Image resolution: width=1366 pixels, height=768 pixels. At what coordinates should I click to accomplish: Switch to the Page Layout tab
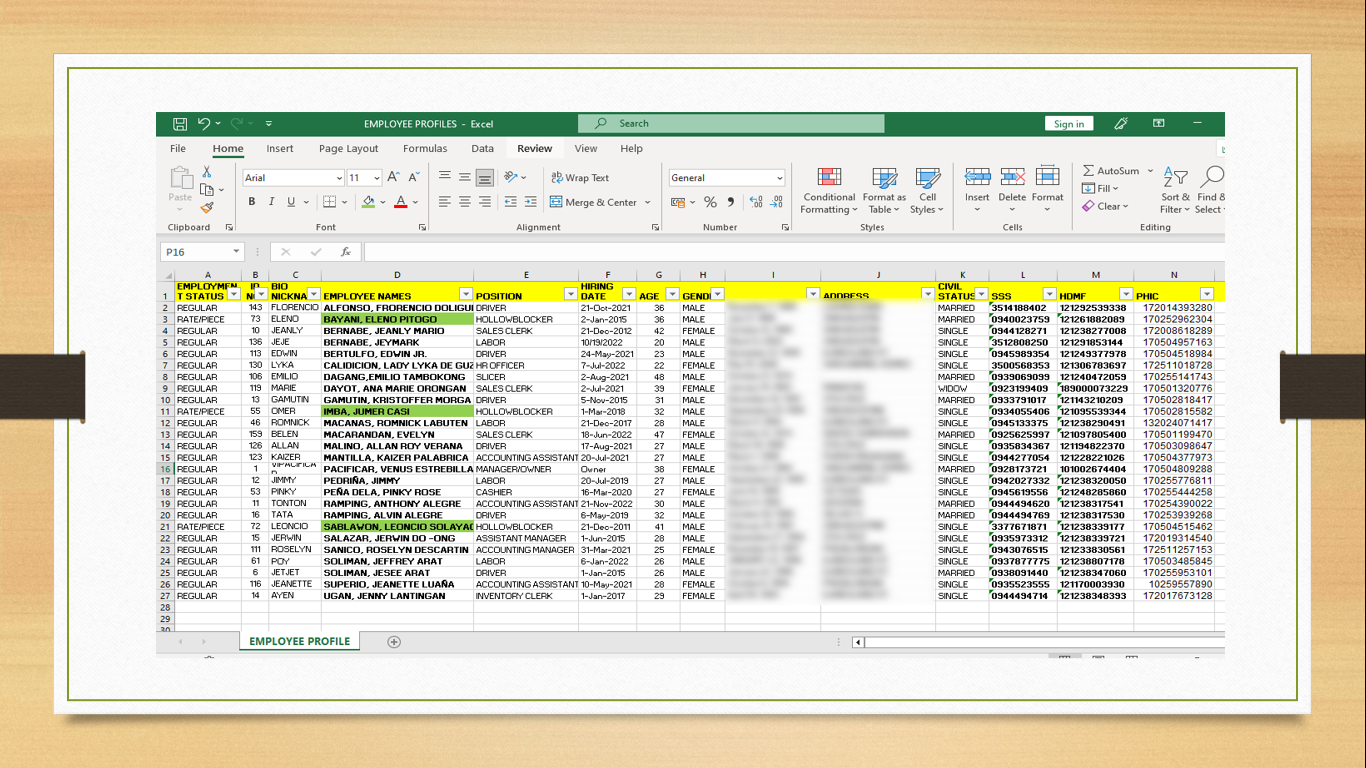pyautogui.click(x=349, y=149)
